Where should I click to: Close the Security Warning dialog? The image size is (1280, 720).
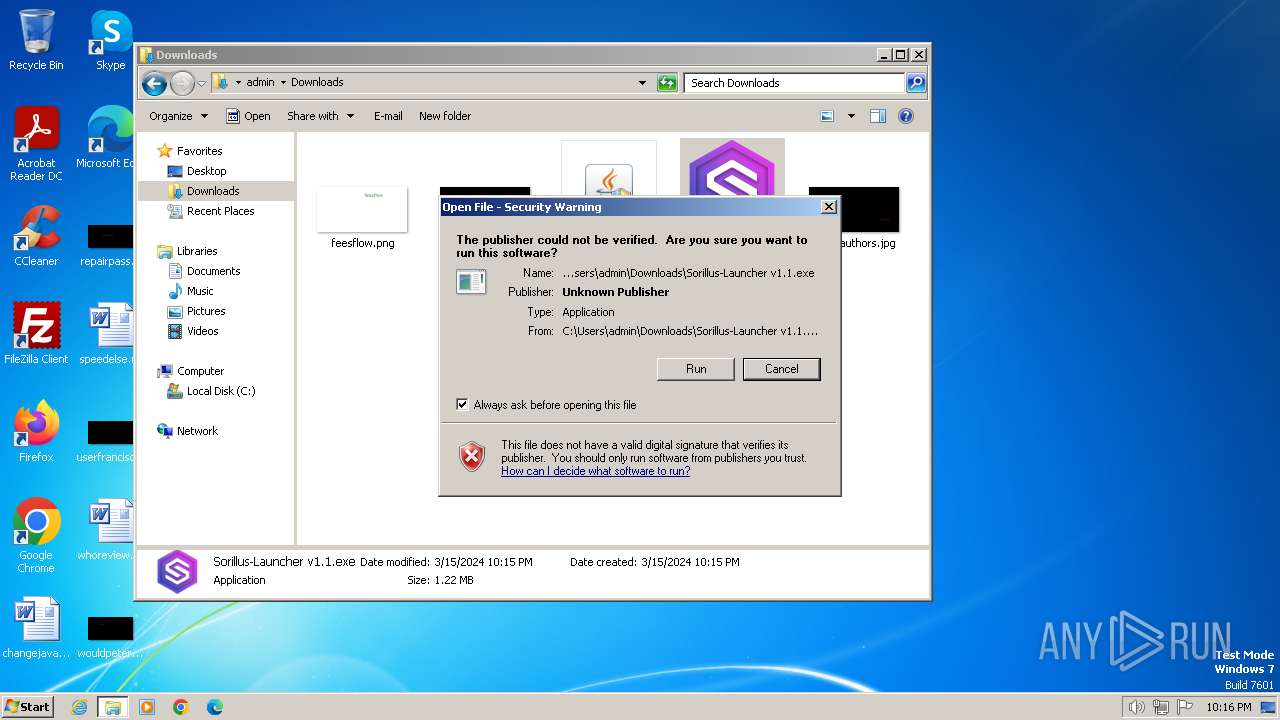point(828,207)
